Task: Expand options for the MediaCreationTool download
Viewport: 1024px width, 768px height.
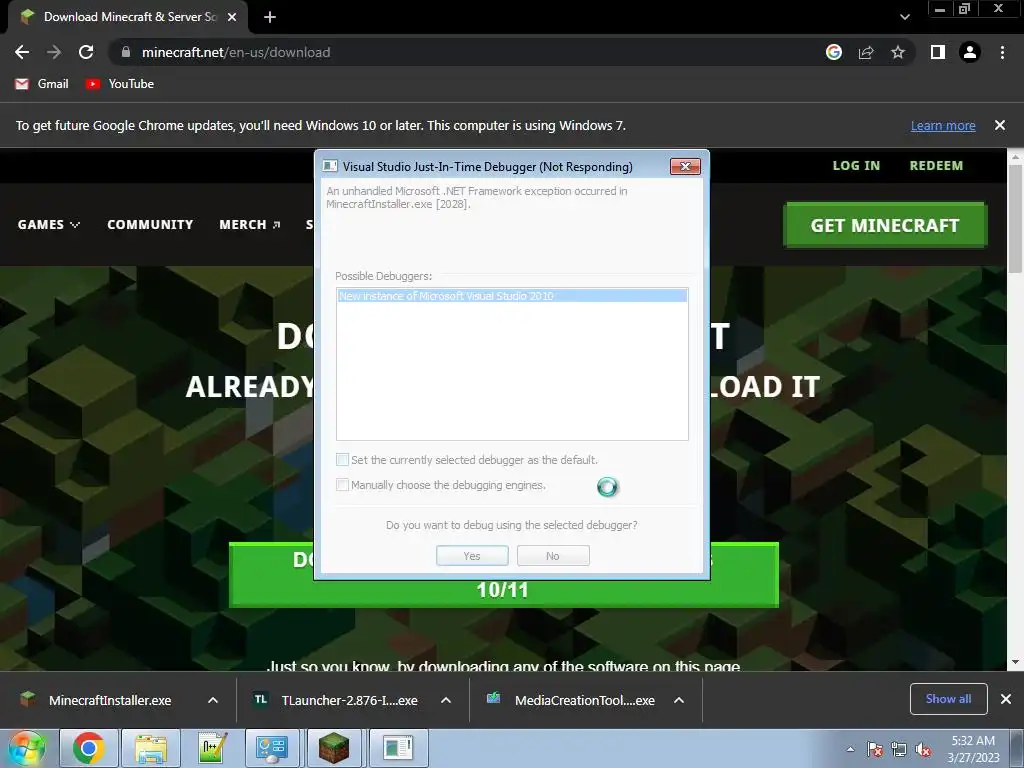Action: [x=679, y=700]
